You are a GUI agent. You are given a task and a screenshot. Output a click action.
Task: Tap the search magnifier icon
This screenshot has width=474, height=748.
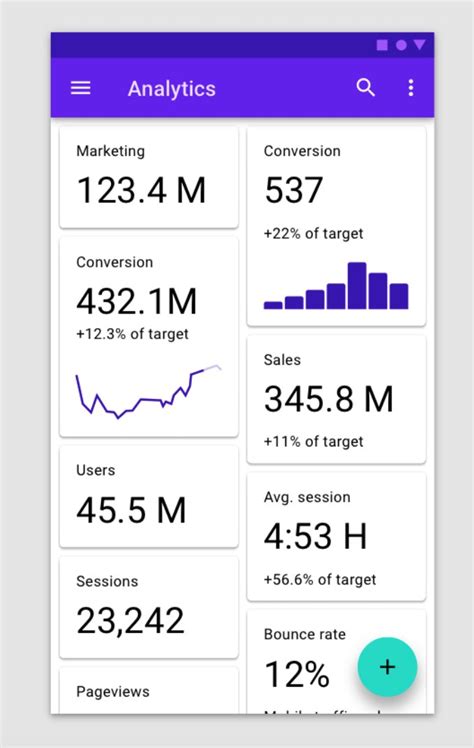coord(366,88)
